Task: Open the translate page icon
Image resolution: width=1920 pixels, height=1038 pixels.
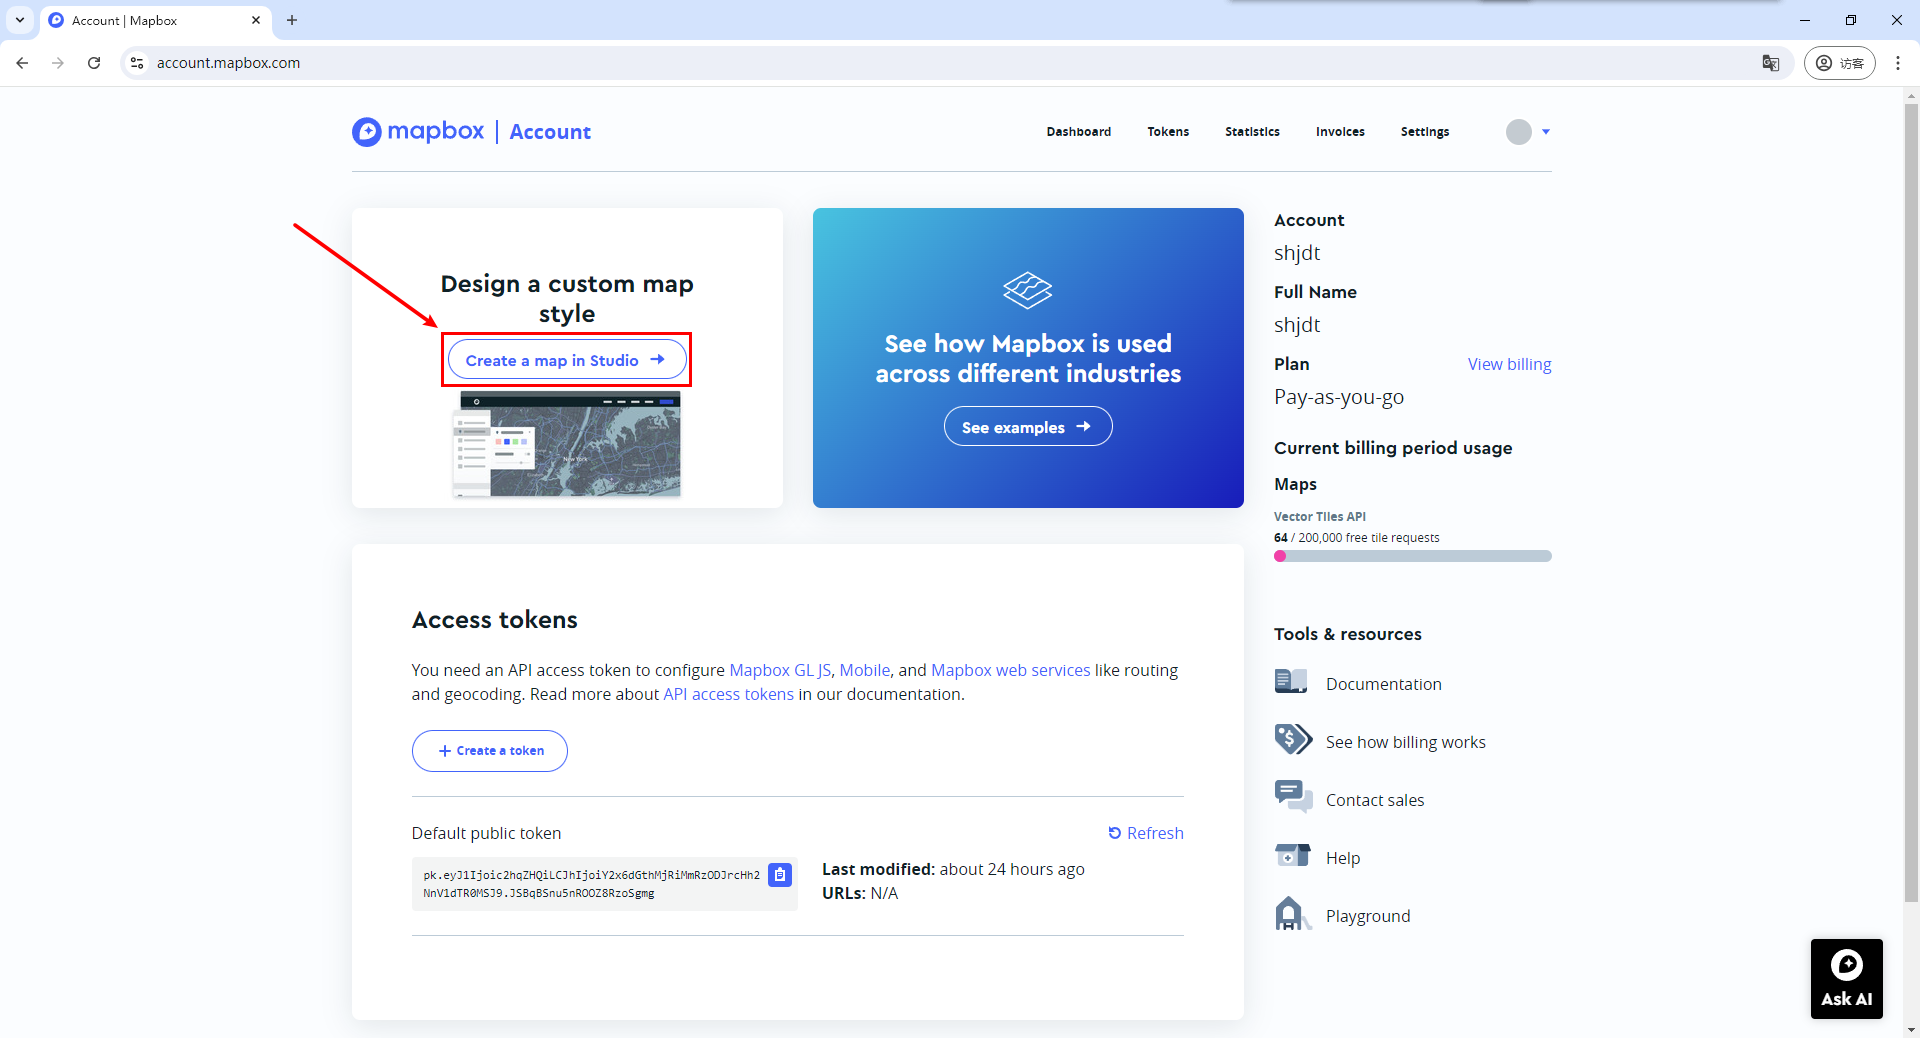Action: 1771,63
